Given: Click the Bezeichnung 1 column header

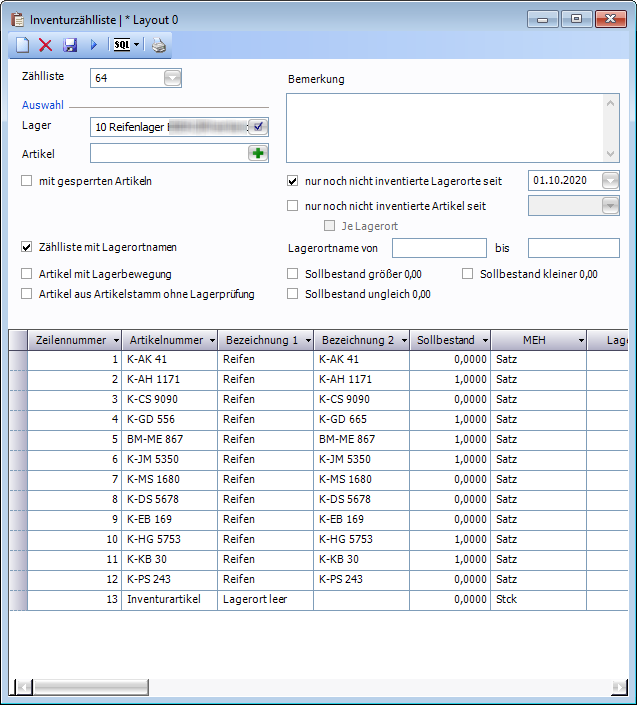Looking at the screenshot, I should (260, 340).
